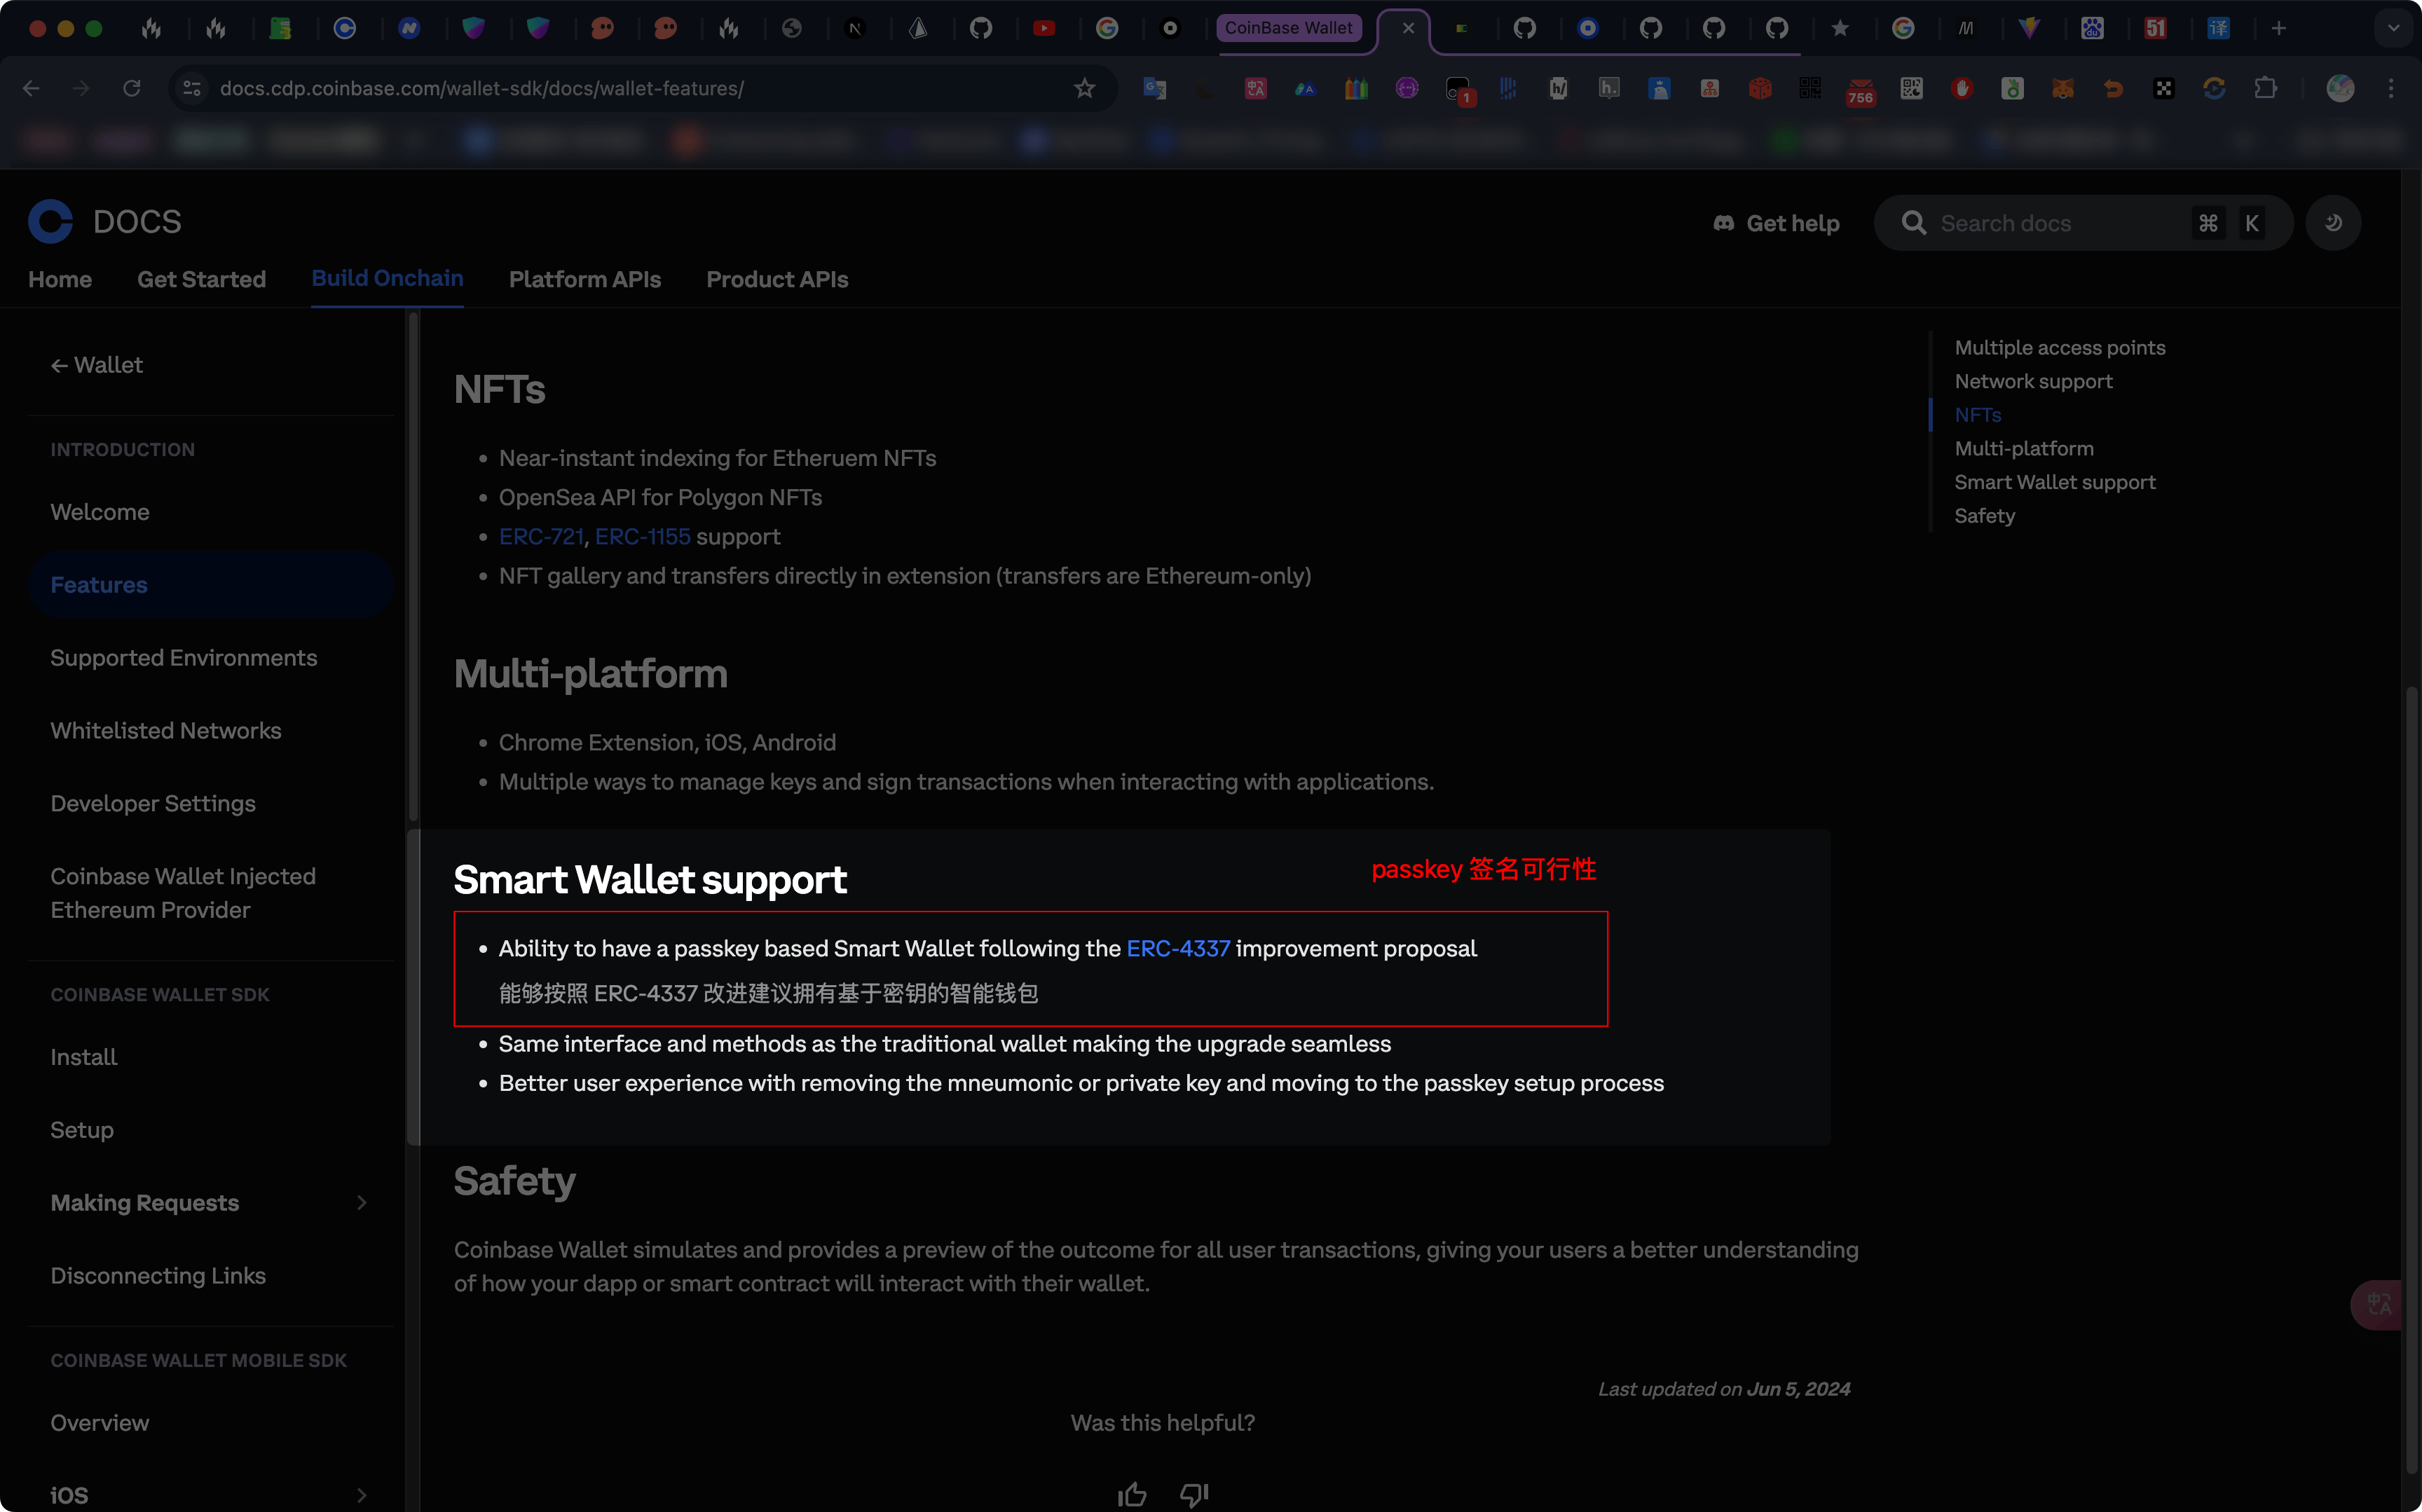Expand the iOS sidebar section
The width and height of the screenshot is (2422, 1512).
tap(362, 1495)
